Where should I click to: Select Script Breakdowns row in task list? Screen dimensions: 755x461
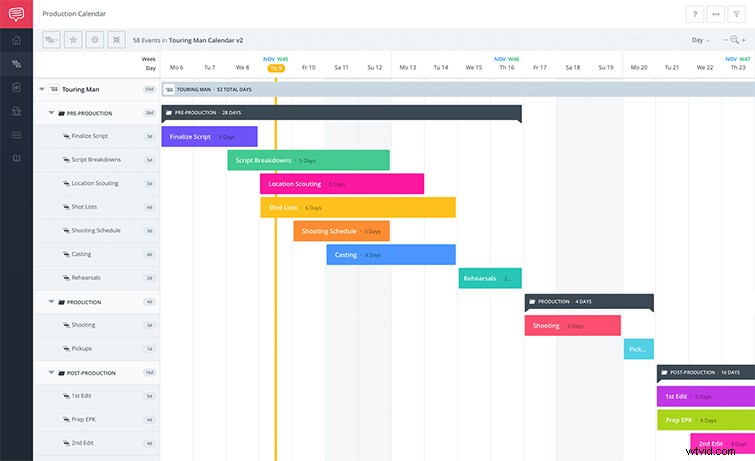tap(97, 160)
